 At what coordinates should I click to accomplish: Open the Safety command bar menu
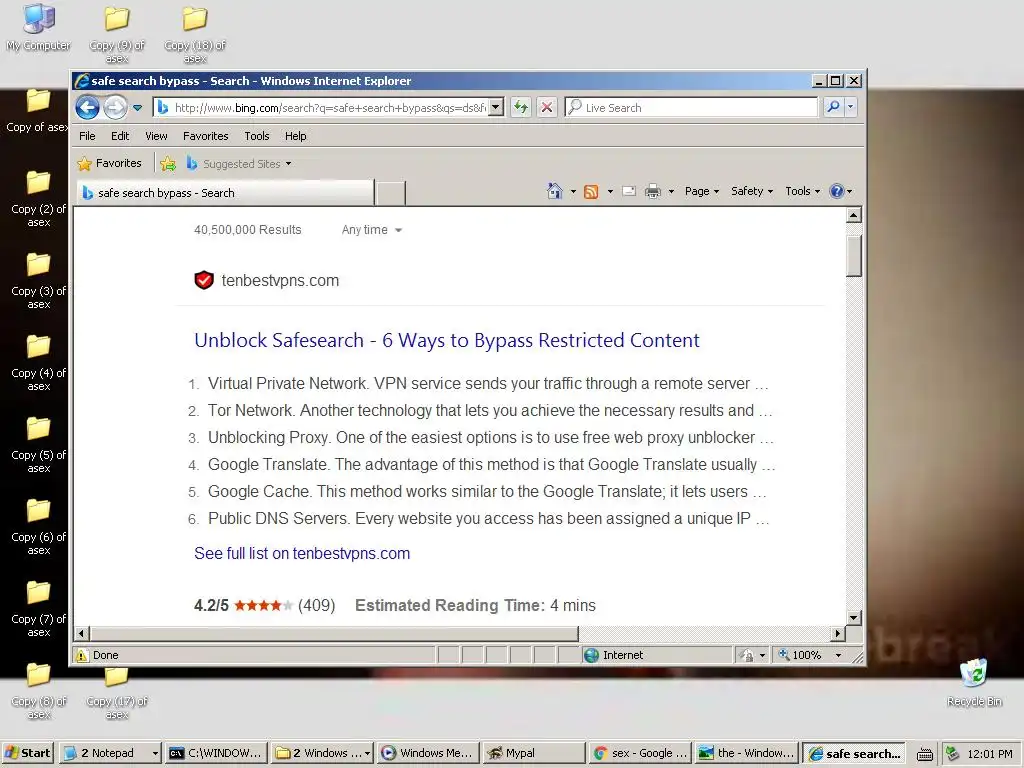click(752, 191)
